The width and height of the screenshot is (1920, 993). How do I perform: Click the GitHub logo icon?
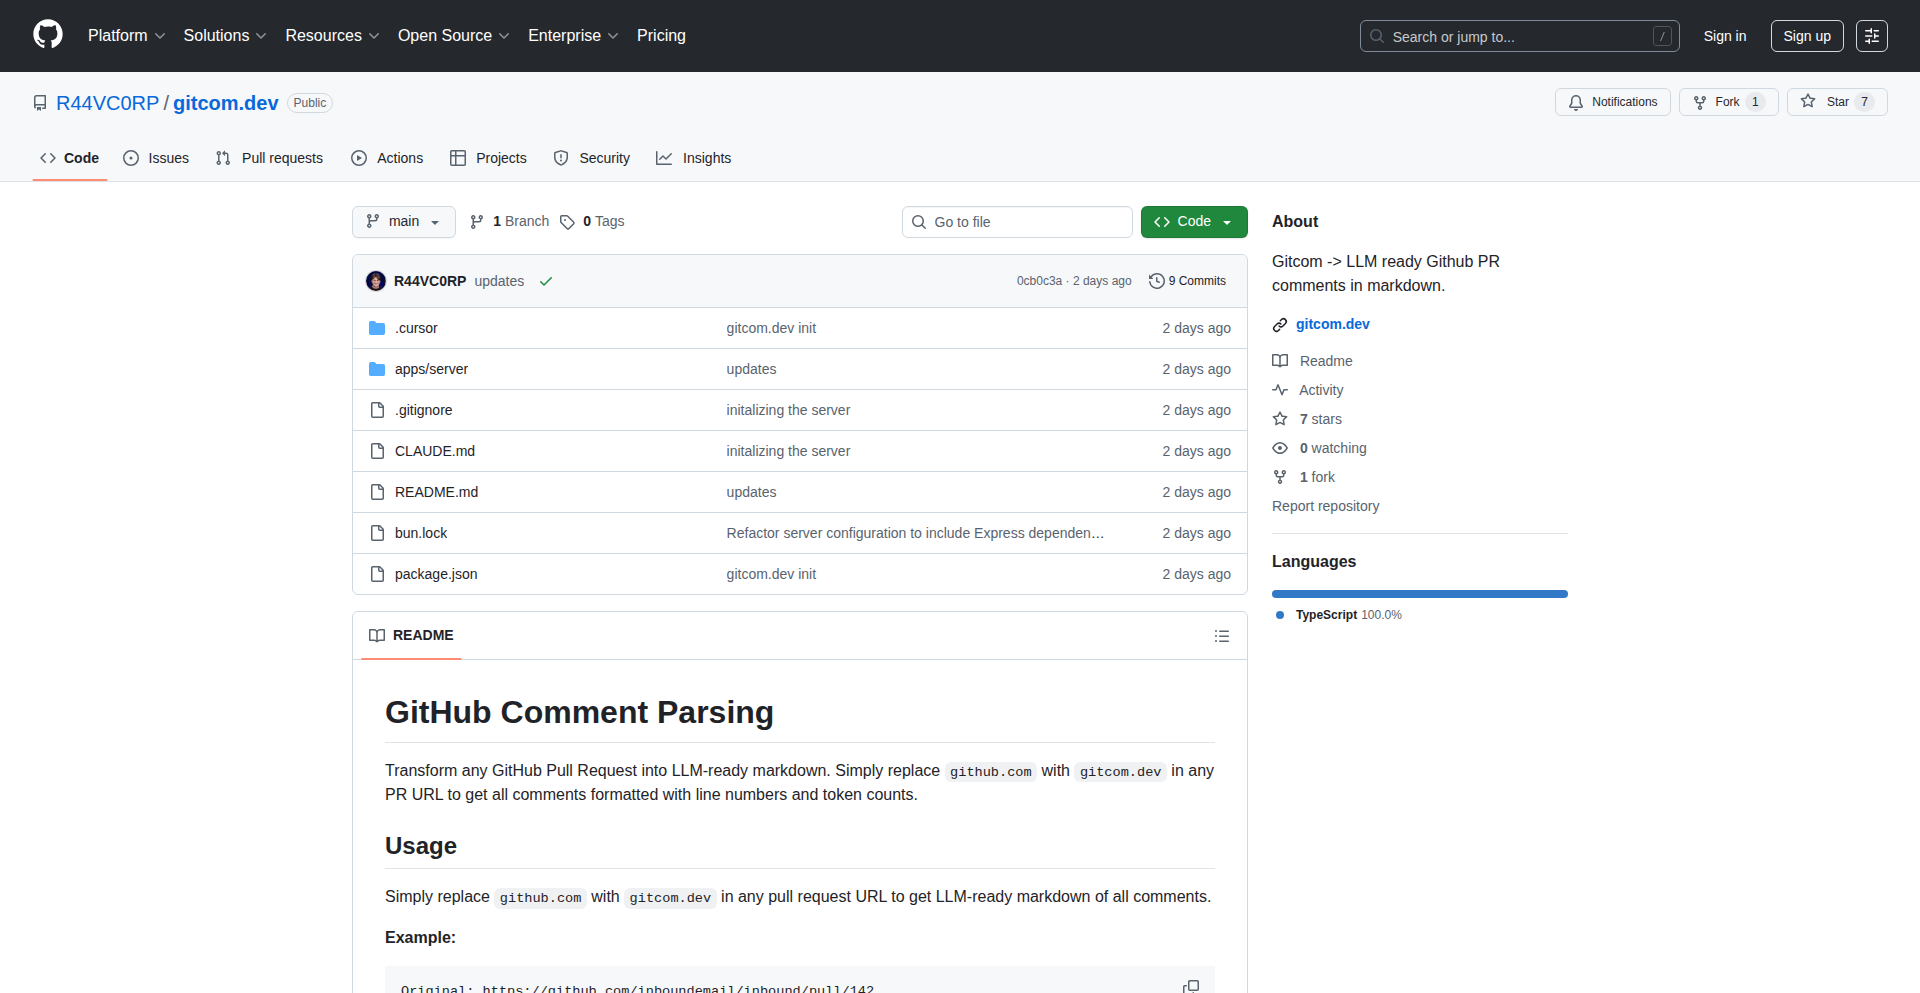(48, 35)
